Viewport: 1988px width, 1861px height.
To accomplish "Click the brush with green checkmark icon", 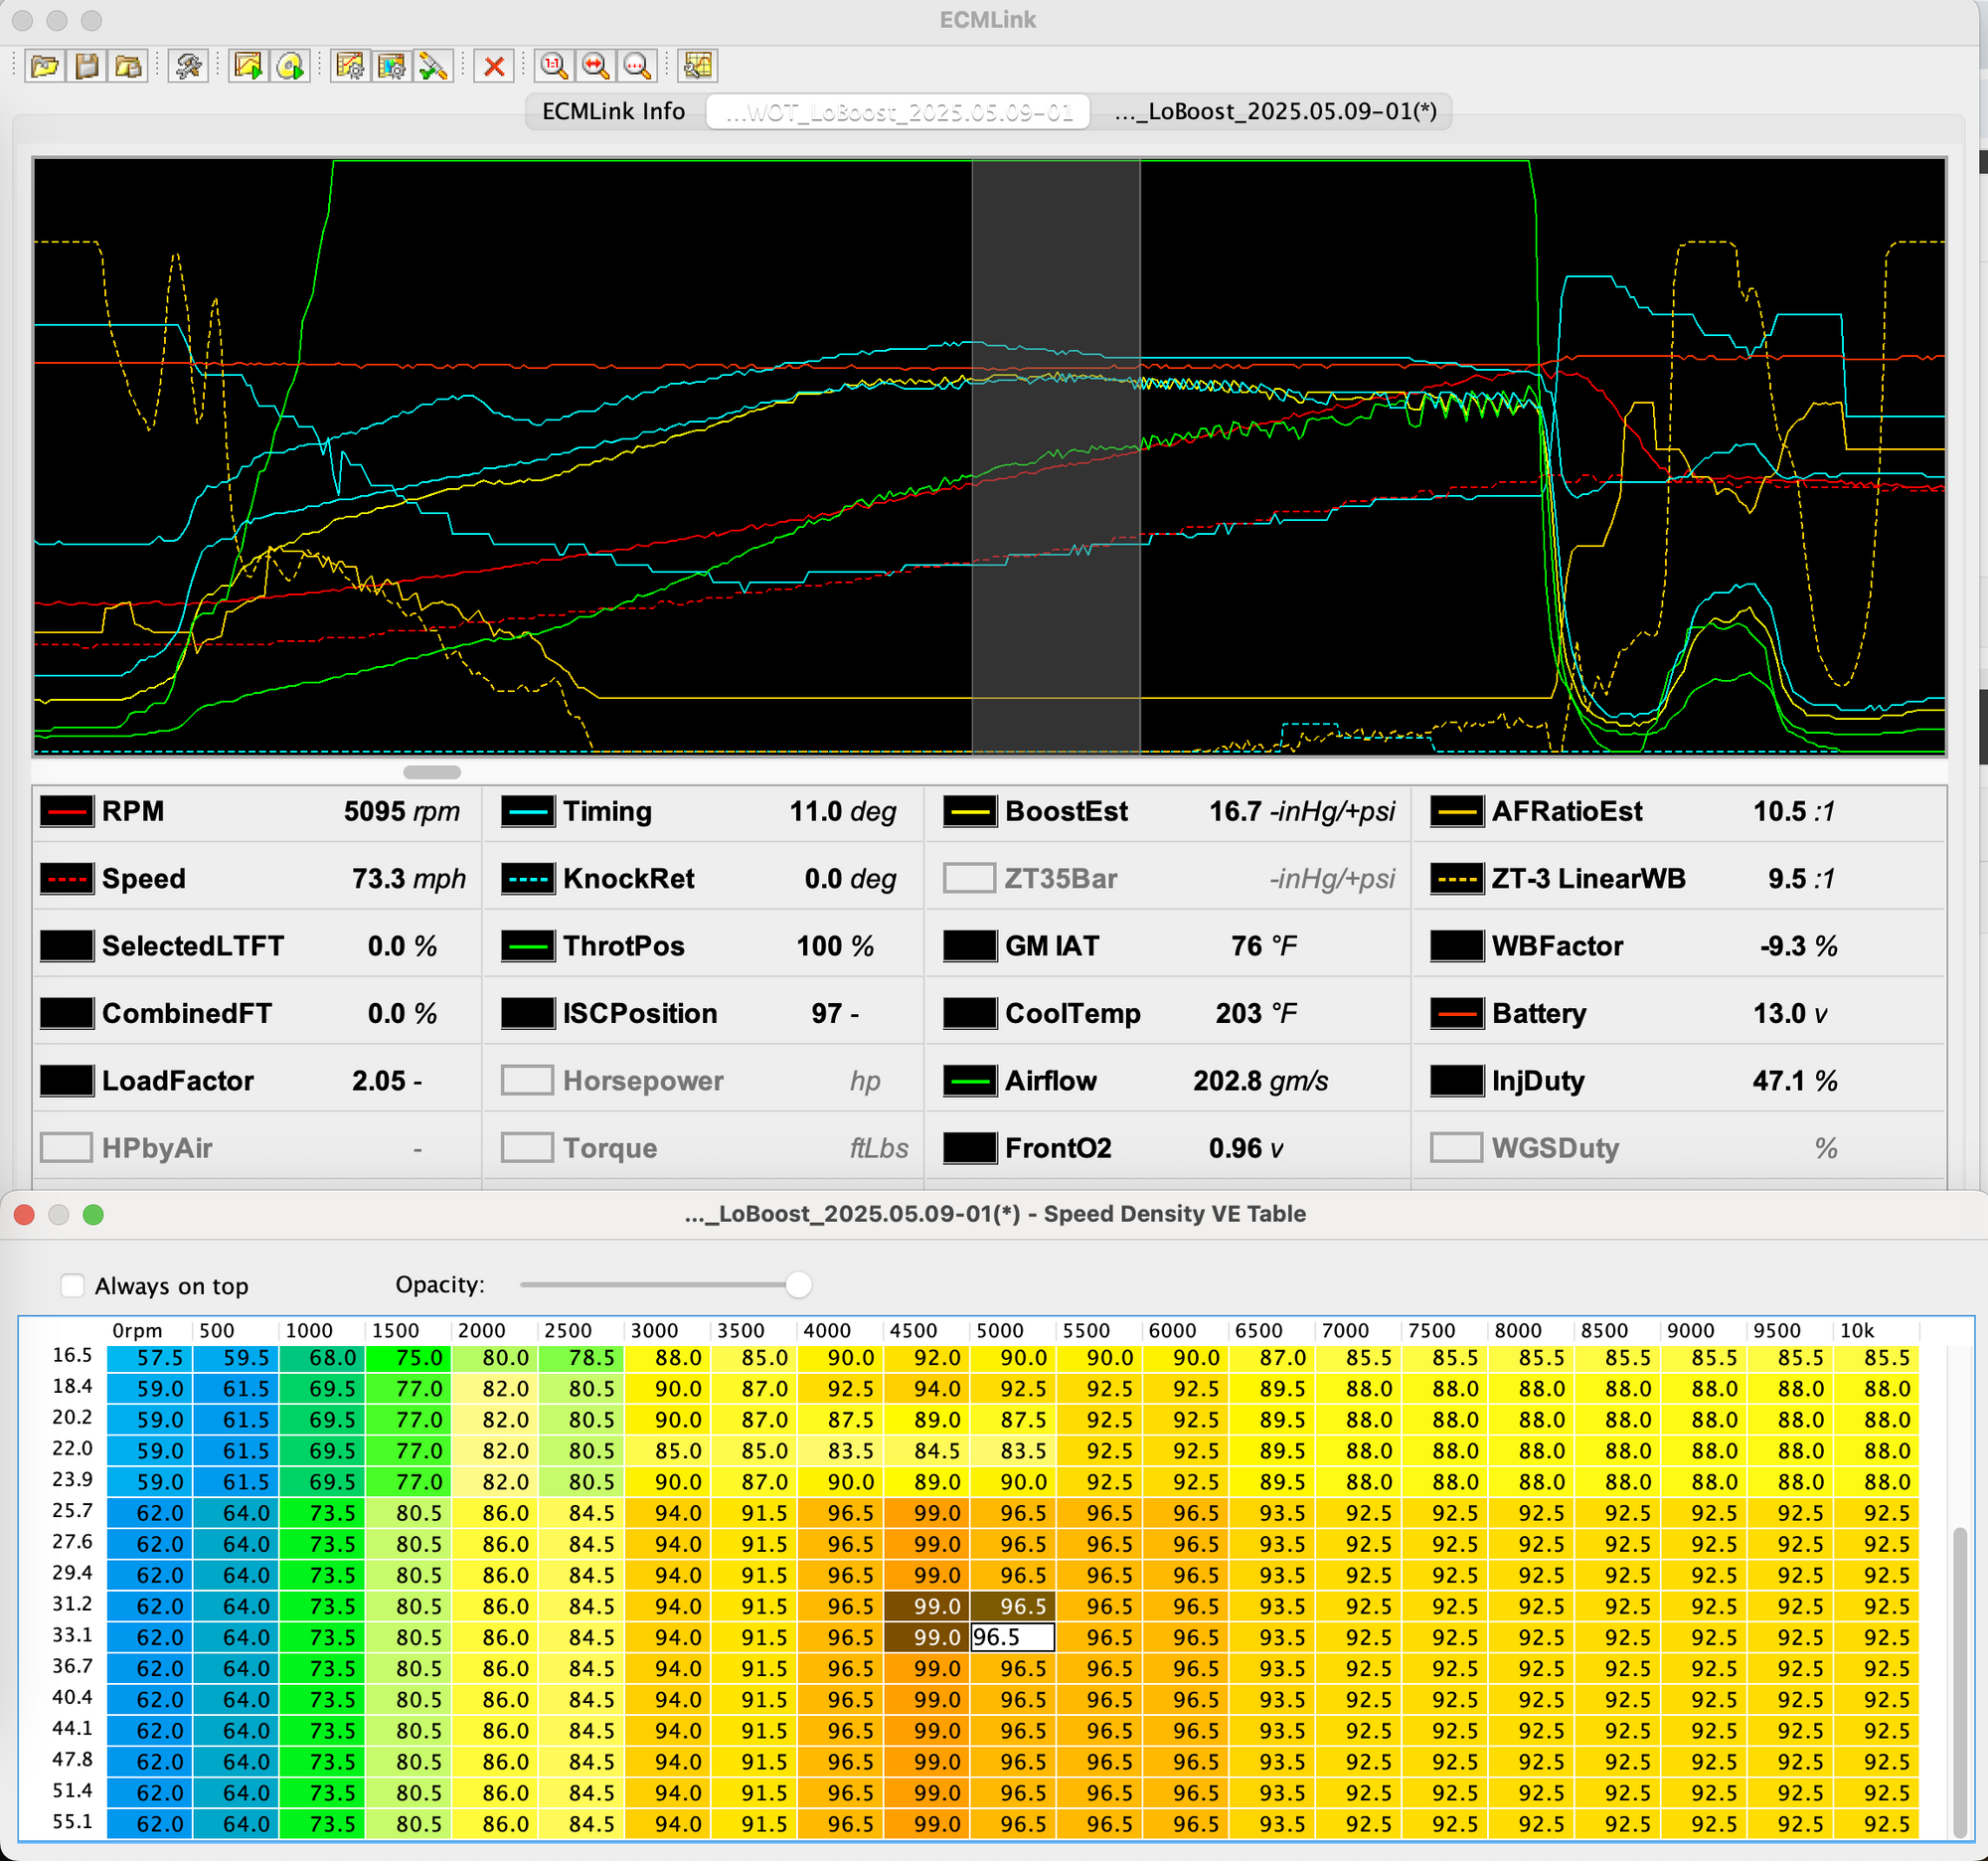I will [x=433, y=66].
